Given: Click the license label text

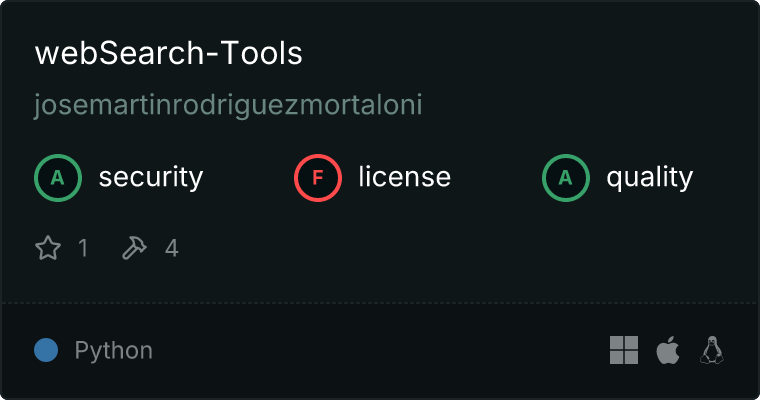Looking at the screenshot, I should tap(405, 176).
